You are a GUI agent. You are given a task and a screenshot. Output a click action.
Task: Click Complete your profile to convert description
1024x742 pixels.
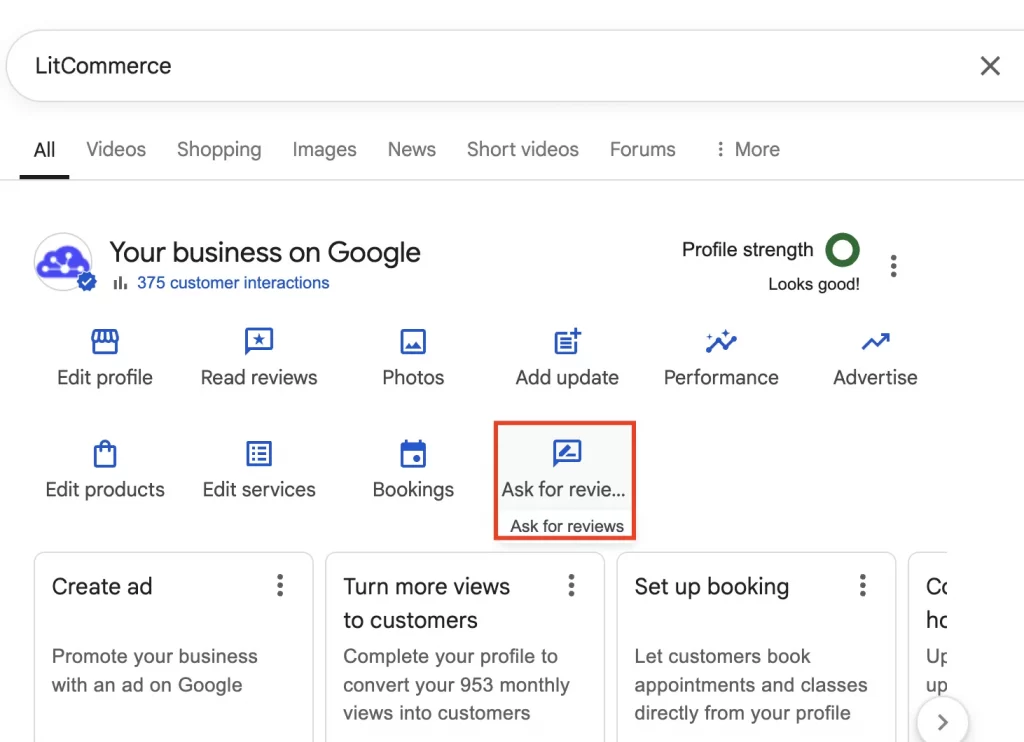(x=456, y=685)
